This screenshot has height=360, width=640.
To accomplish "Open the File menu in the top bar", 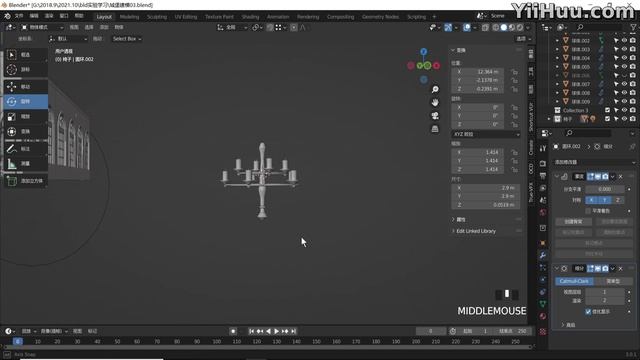I will click(x=19, y=16).
